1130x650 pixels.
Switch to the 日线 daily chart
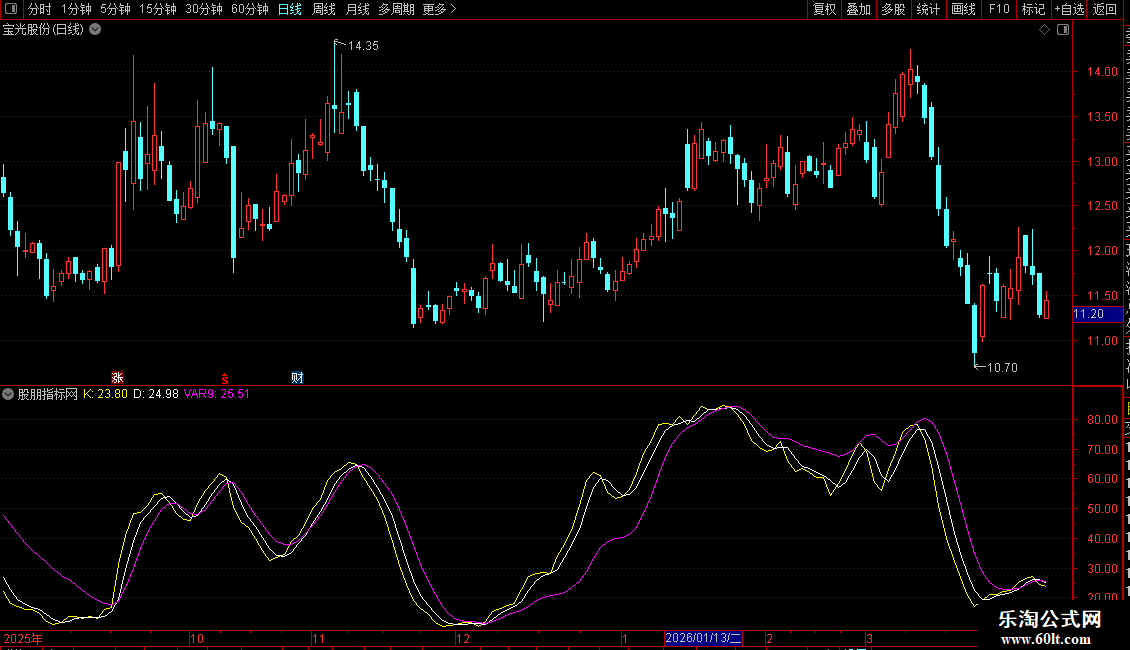pos(290,9)
